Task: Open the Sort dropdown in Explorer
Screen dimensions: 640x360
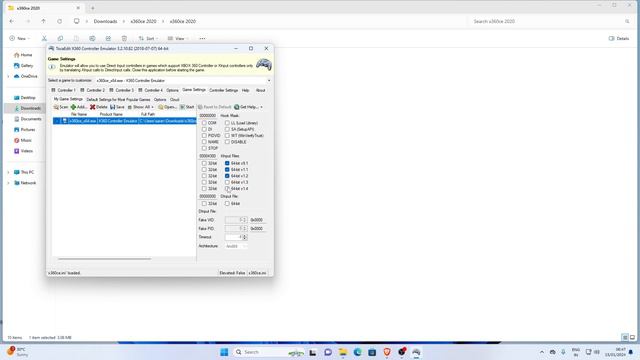Action: 148,38
